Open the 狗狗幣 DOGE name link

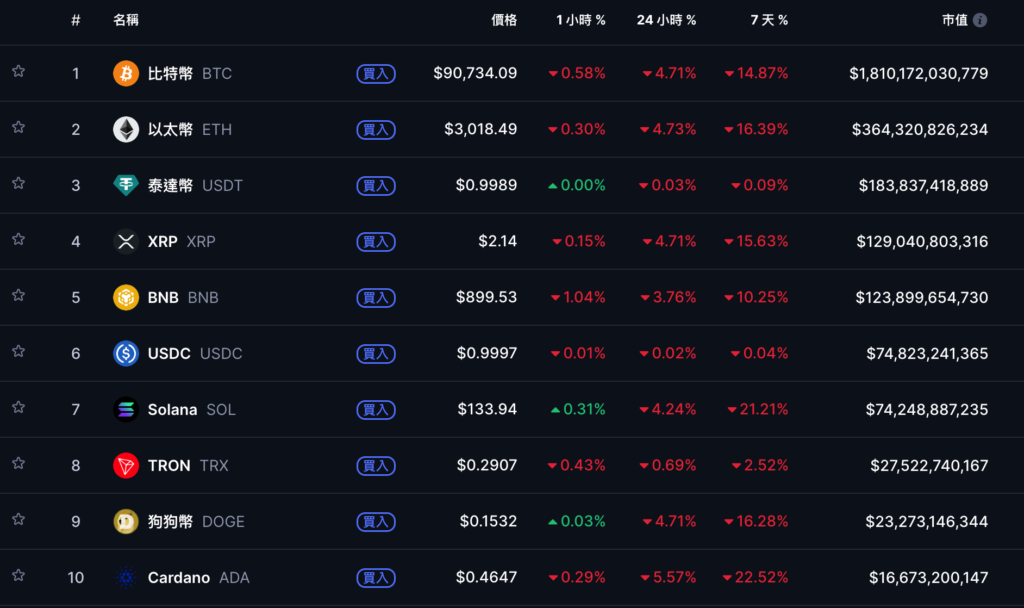(x=196, y=521)
